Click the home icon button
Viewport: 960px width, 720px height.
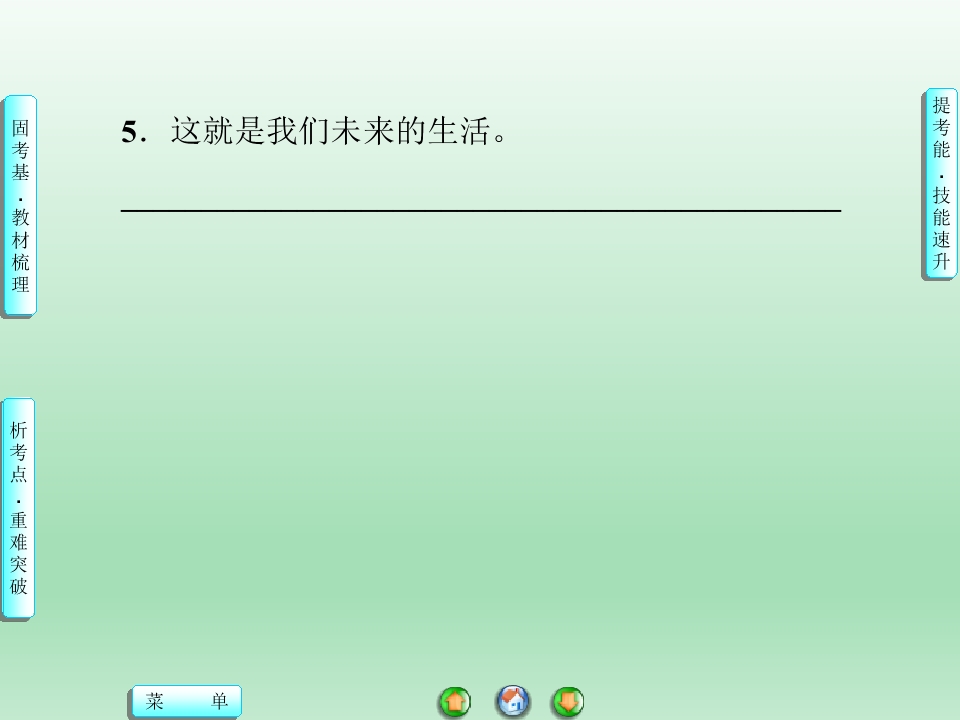pos(512,702)
